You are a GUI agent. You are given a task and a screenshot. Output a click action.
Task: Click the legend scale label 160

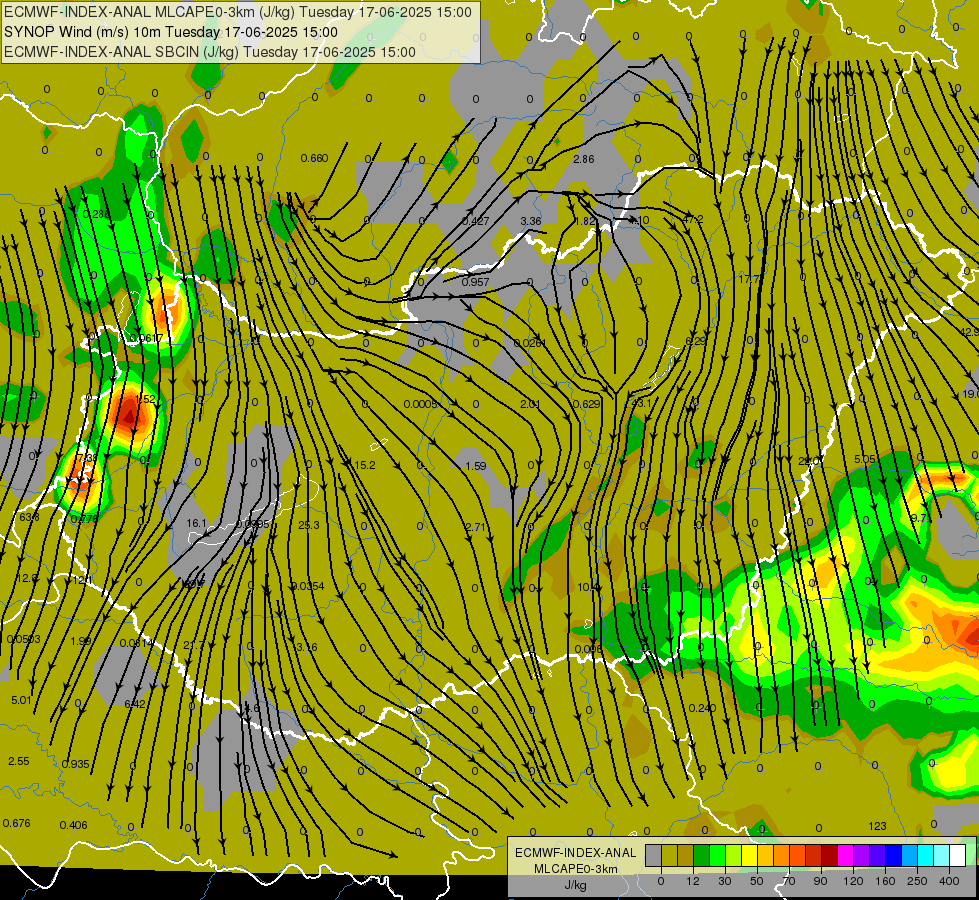point(885,881)
